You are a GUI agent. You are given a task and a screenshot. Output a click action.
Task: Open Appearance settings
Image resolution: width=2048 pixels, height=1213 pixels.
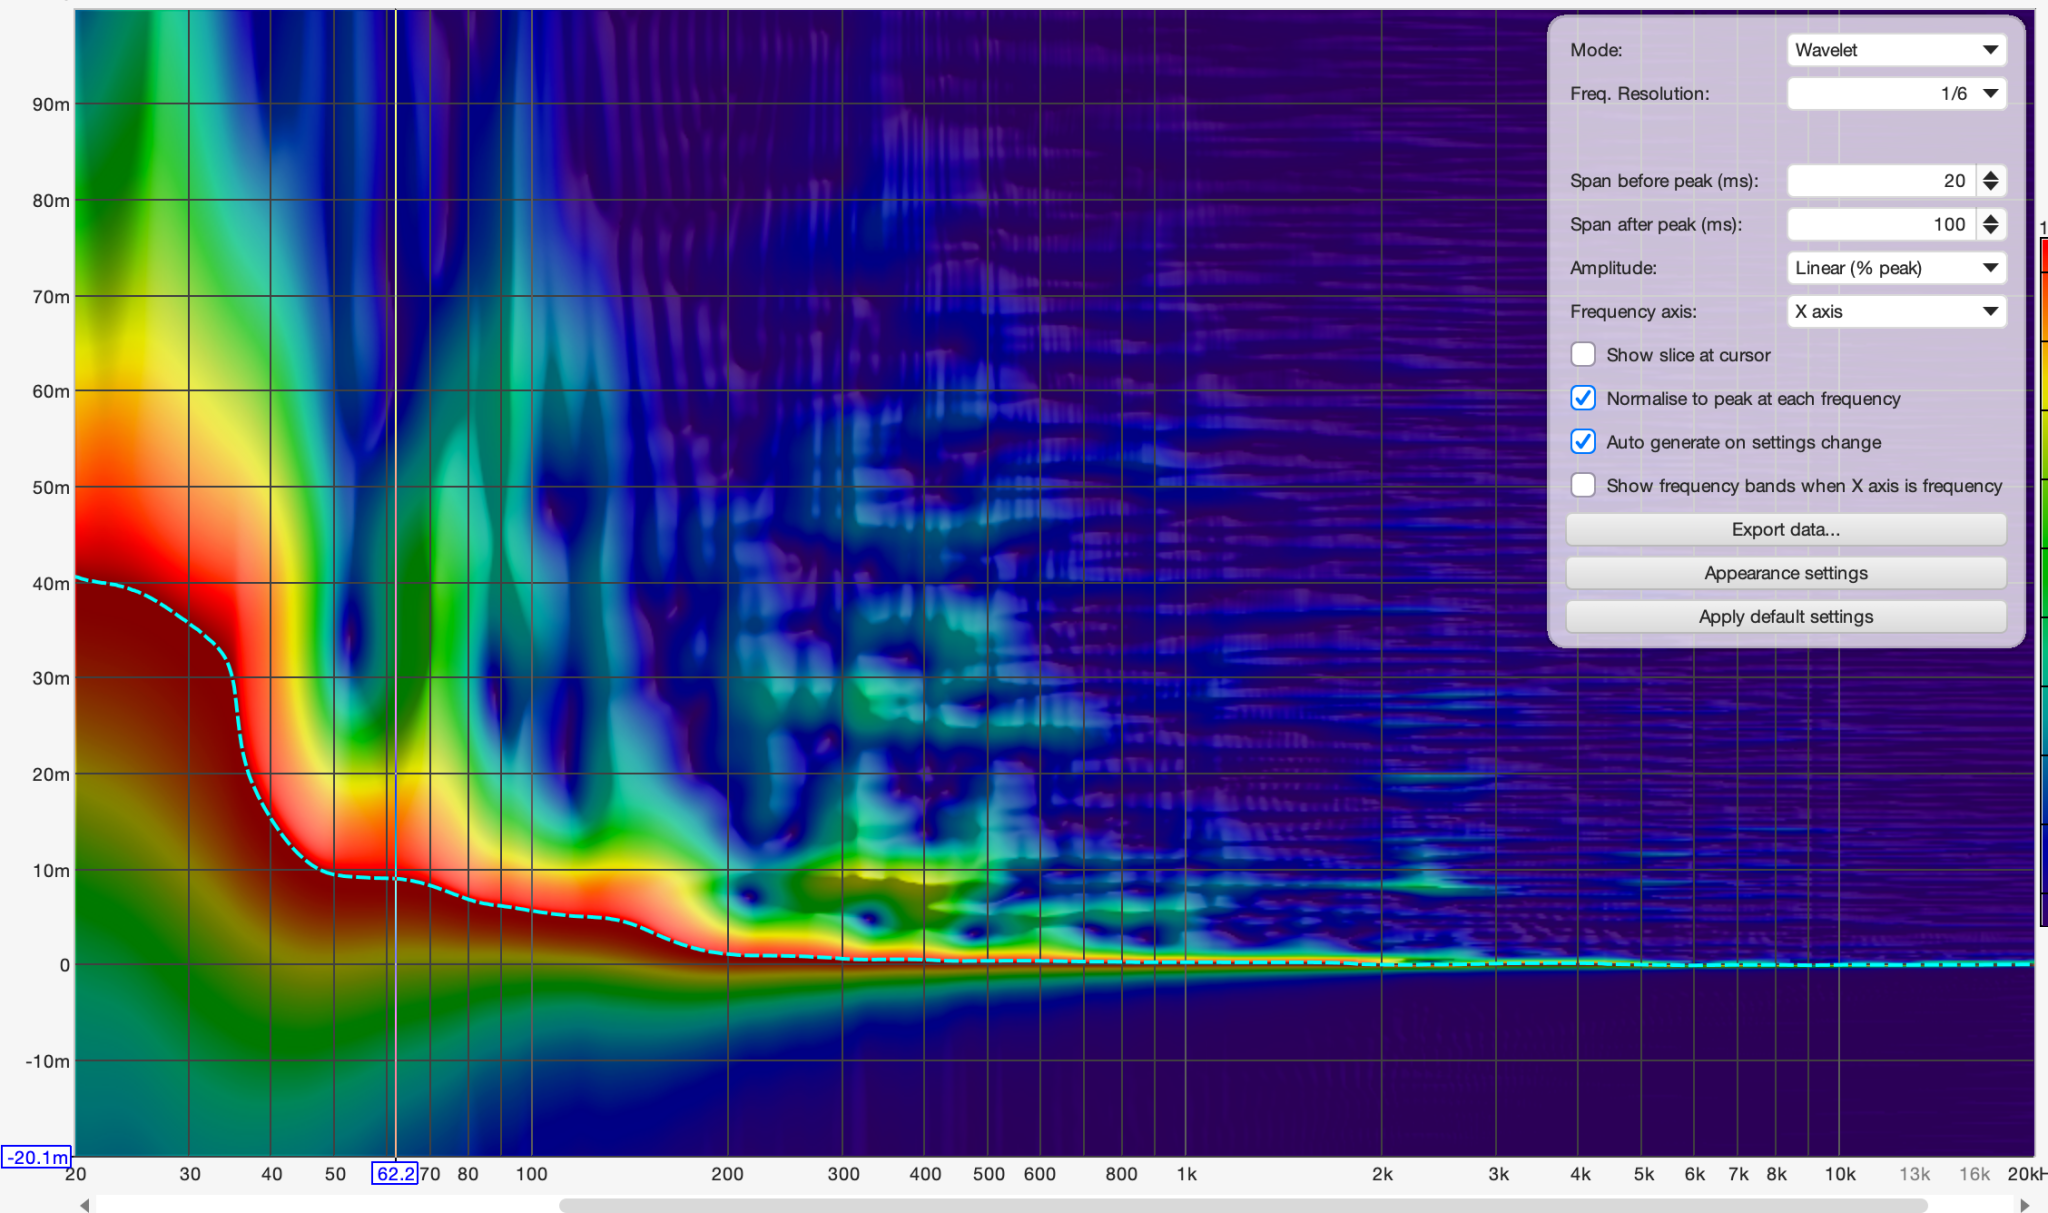point(1786,573)
